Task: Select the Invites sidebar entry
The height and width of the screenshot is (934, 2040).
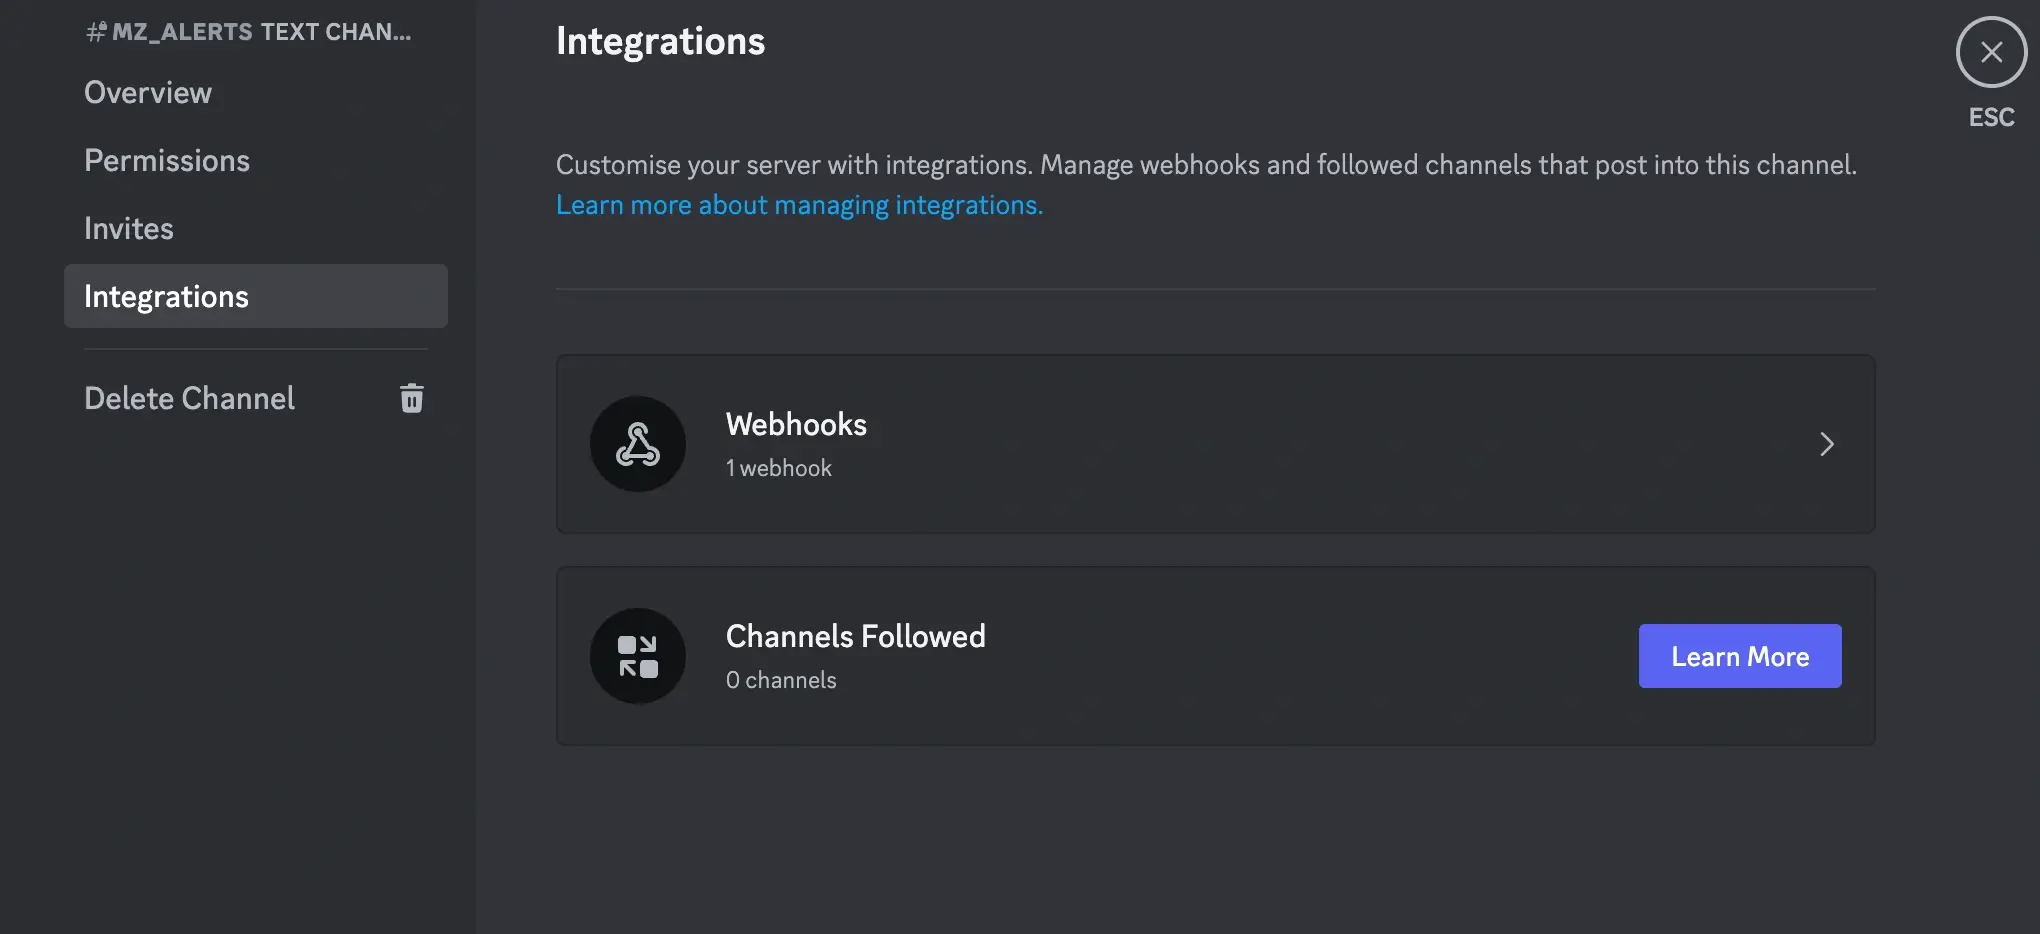Action: click(x=129, y=228)
